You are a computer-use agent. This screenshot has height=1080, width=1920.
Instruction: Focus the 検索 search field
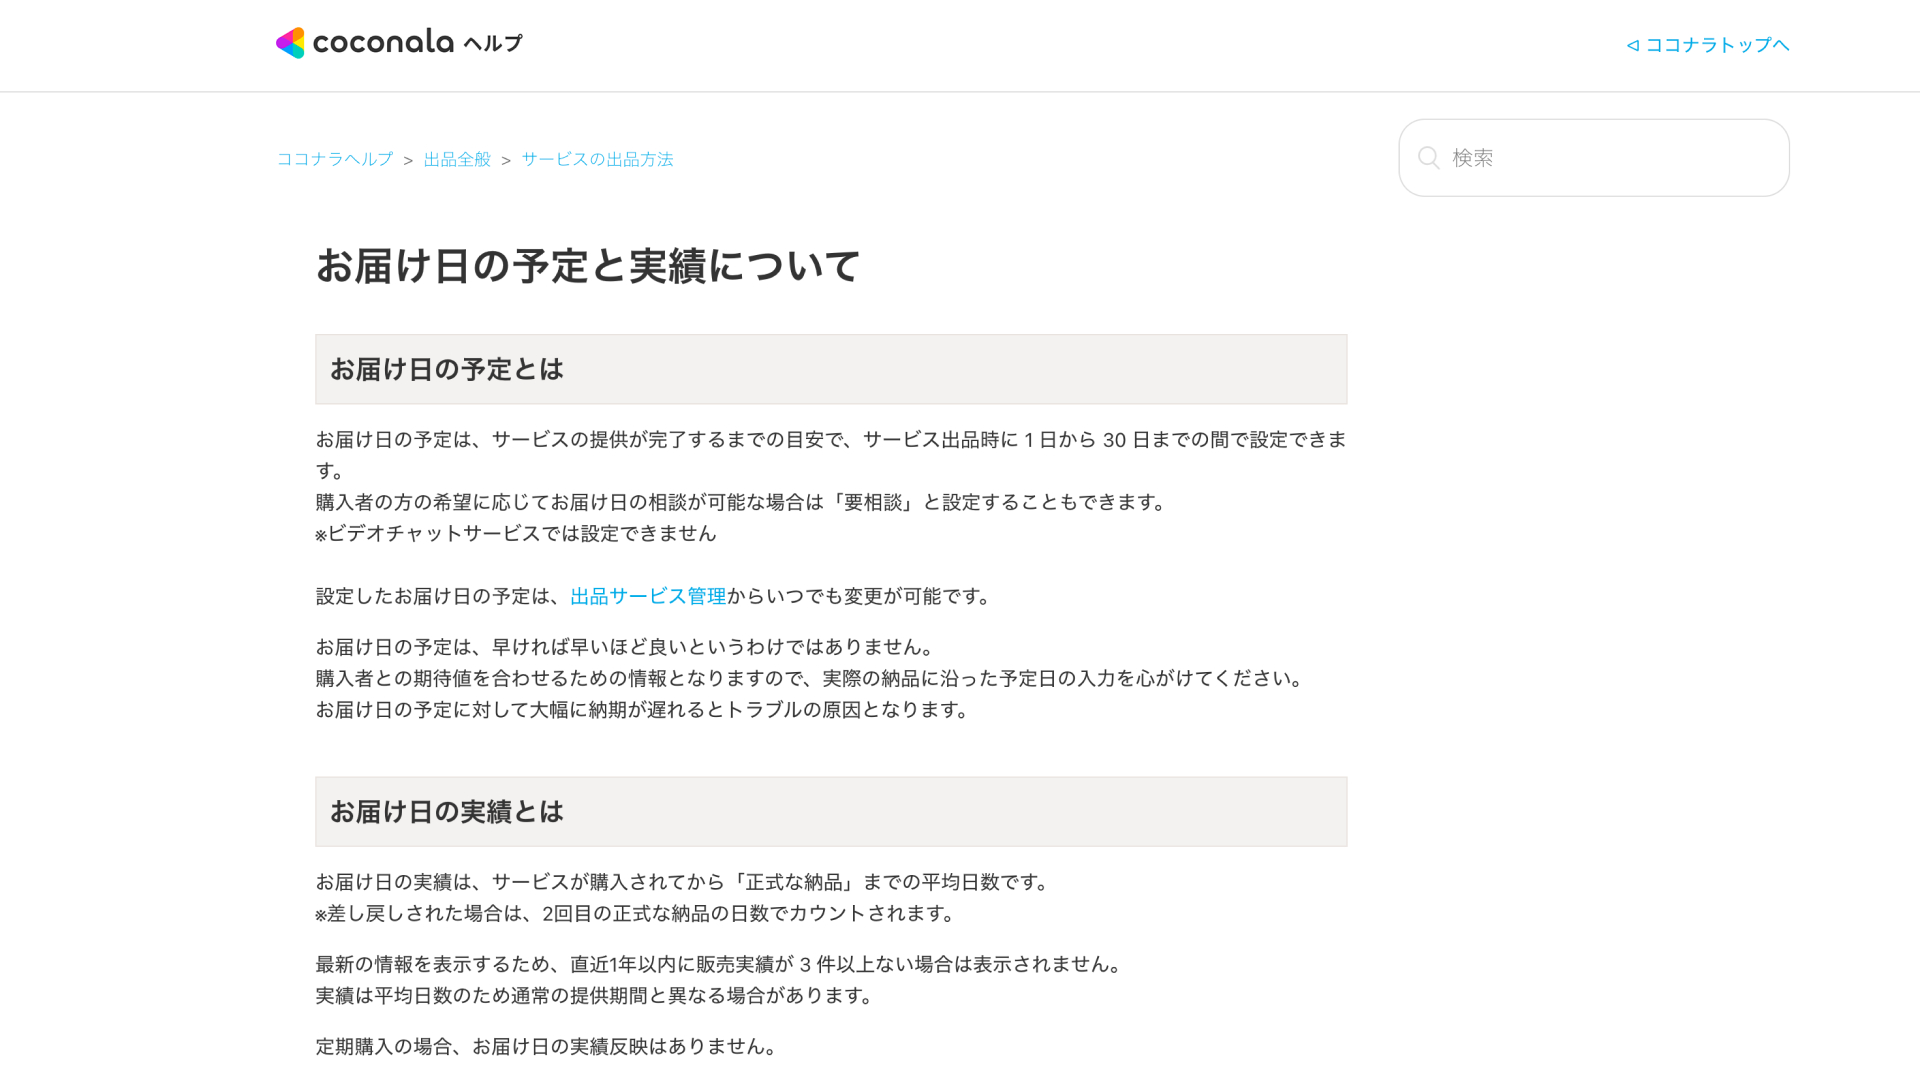(1594, 158)
